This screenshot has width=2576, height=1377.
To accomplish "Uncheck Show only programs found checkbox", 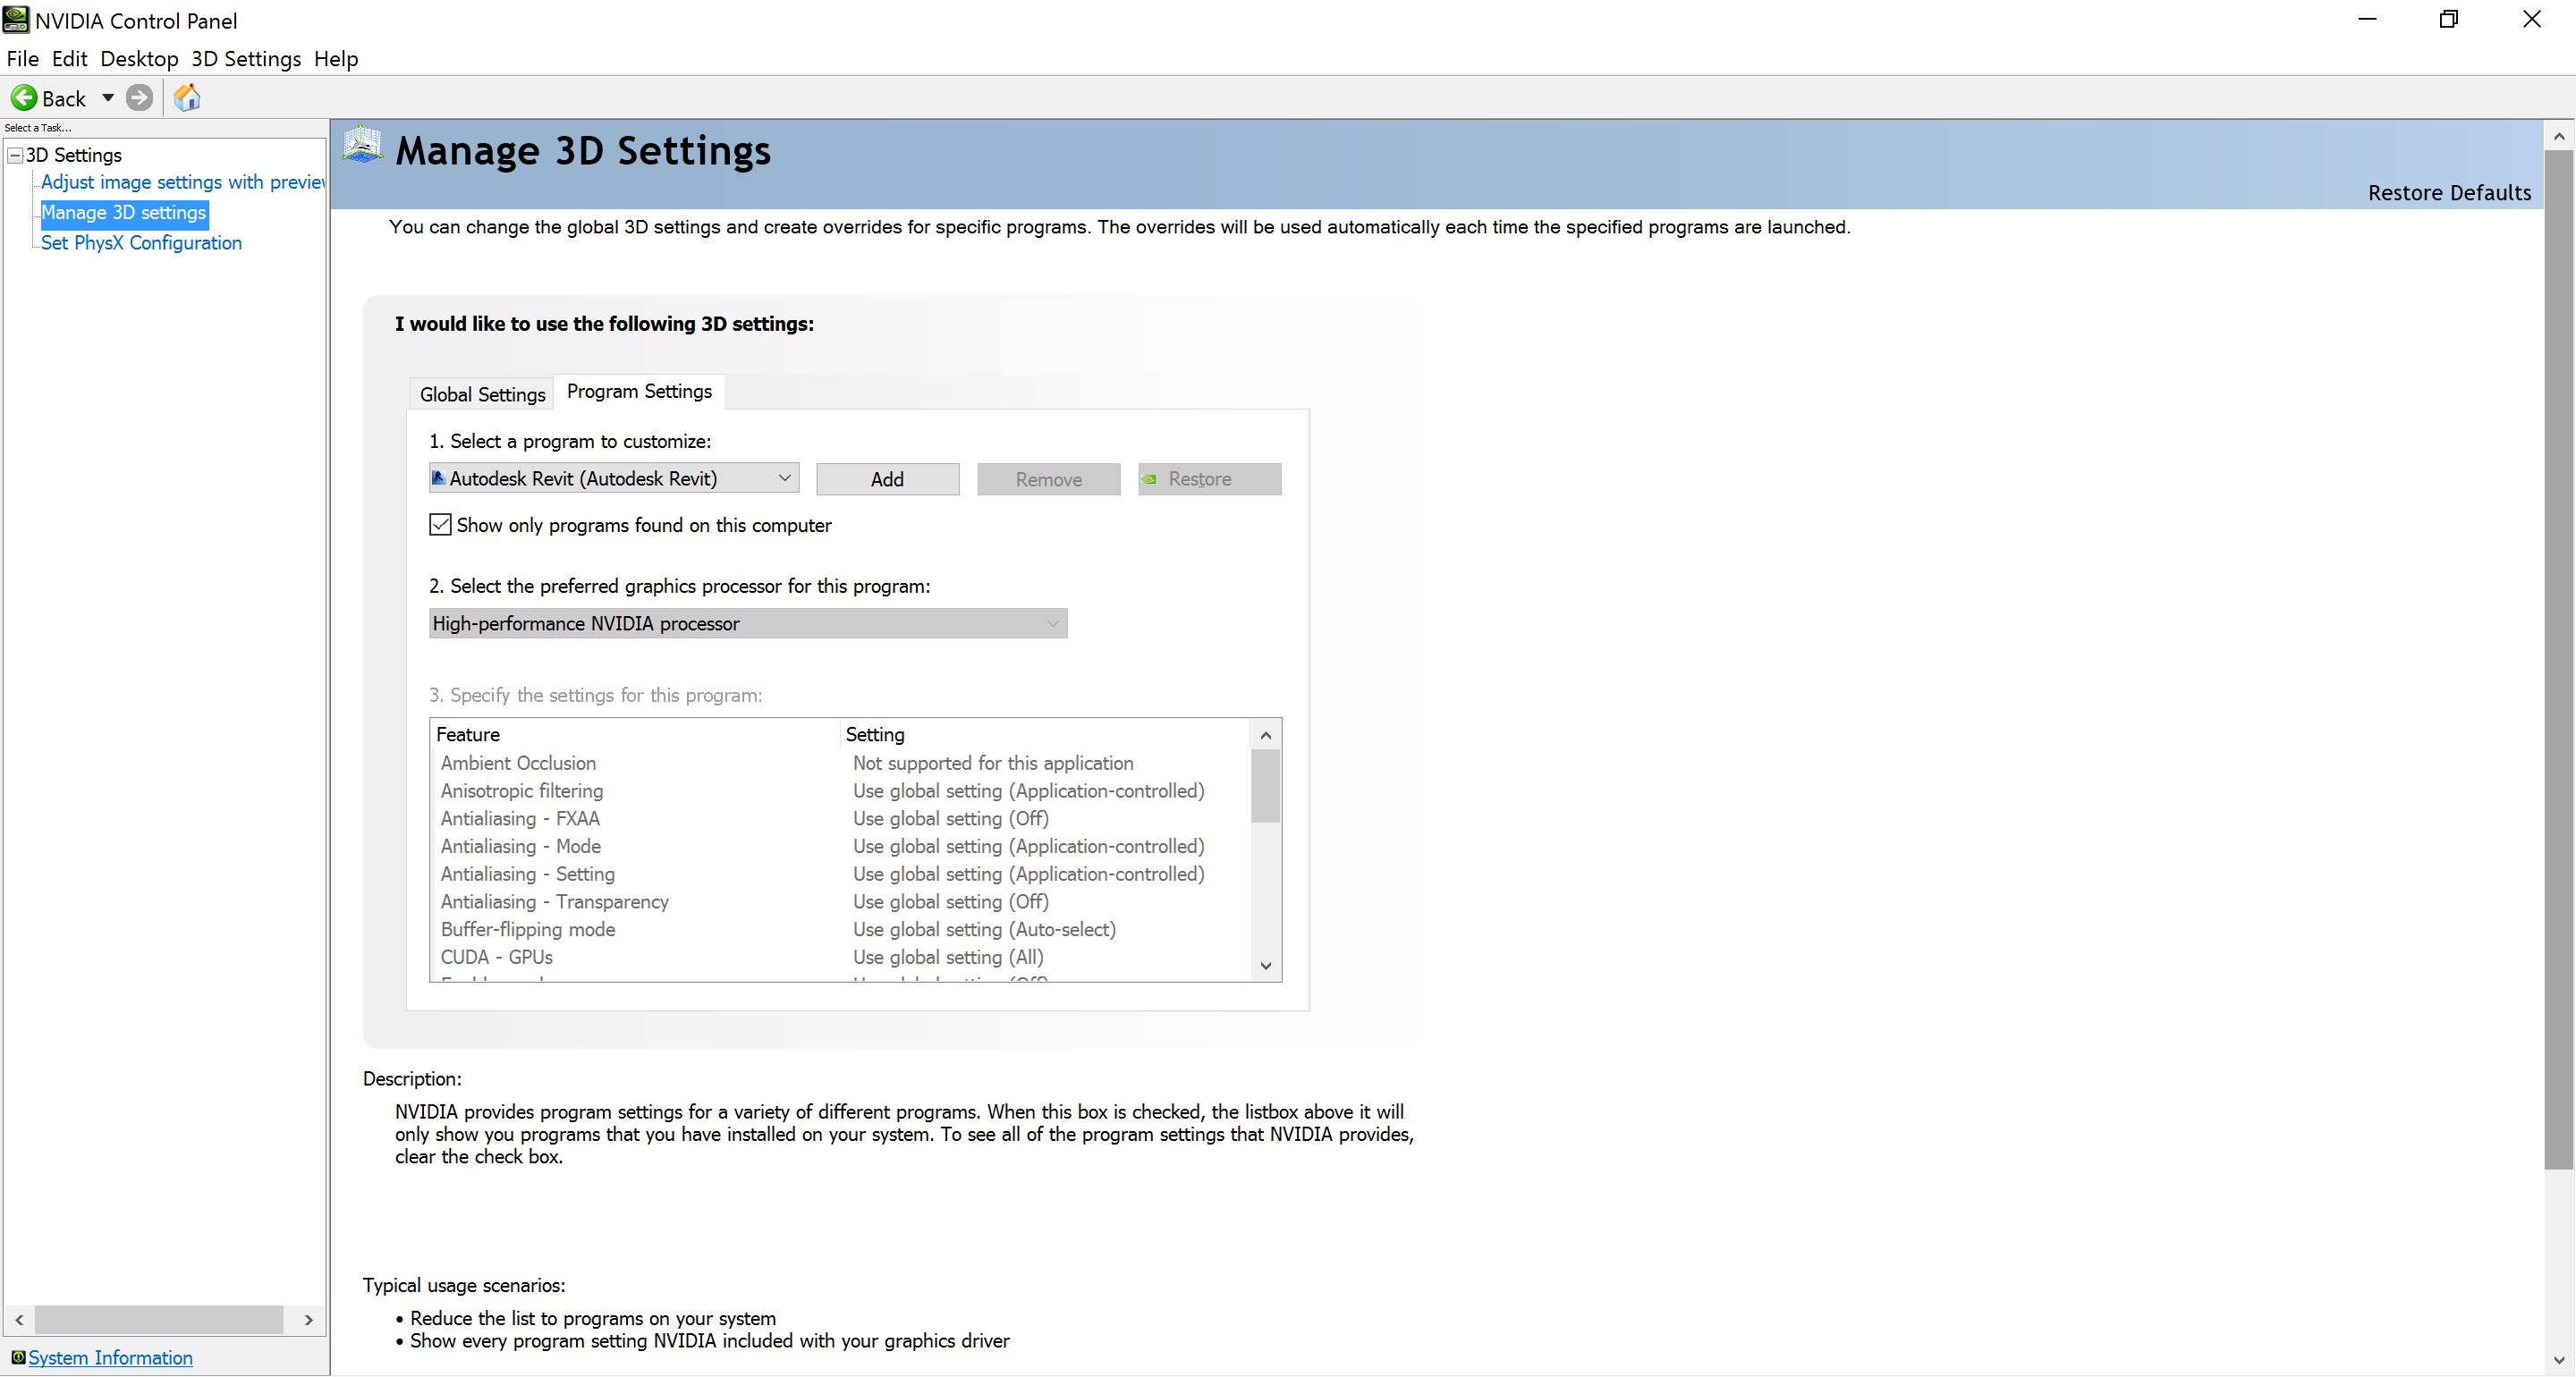I will (440, 525).
